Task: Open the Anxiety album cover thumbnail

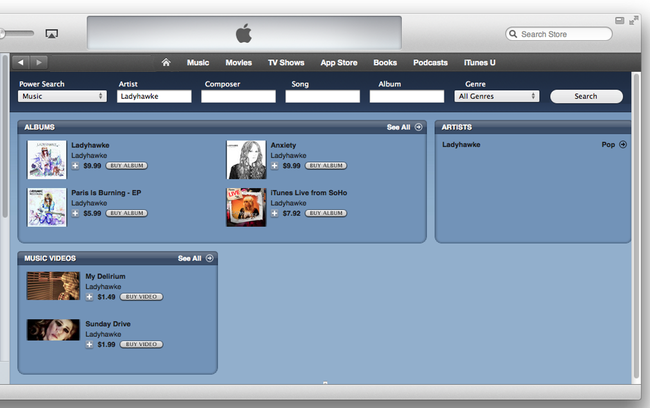Action: coord(246,160)
